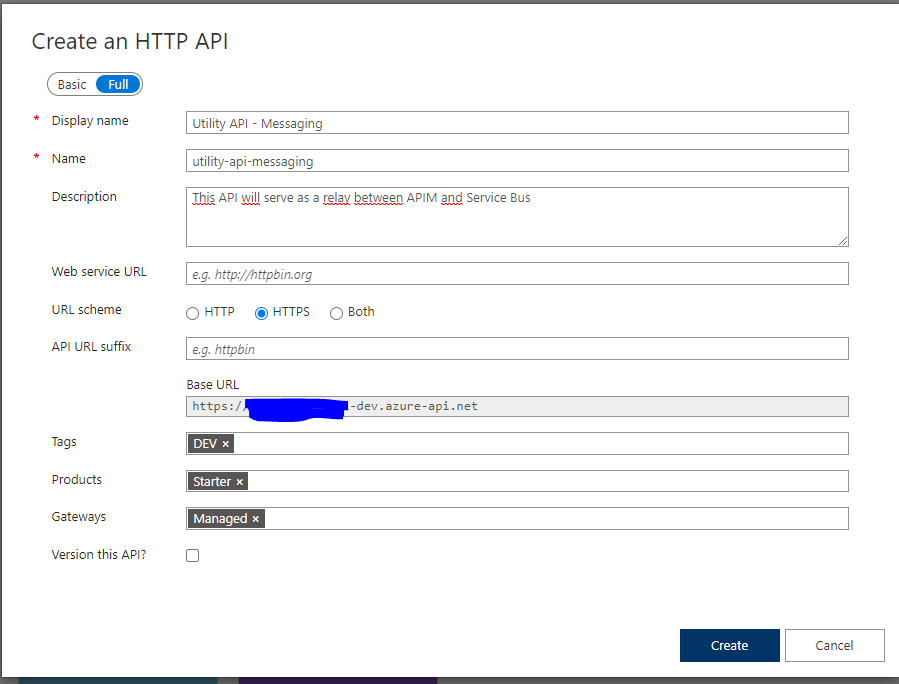Select Both as the URL scheme
Screen dimensions: 899x684
point(336,313)
